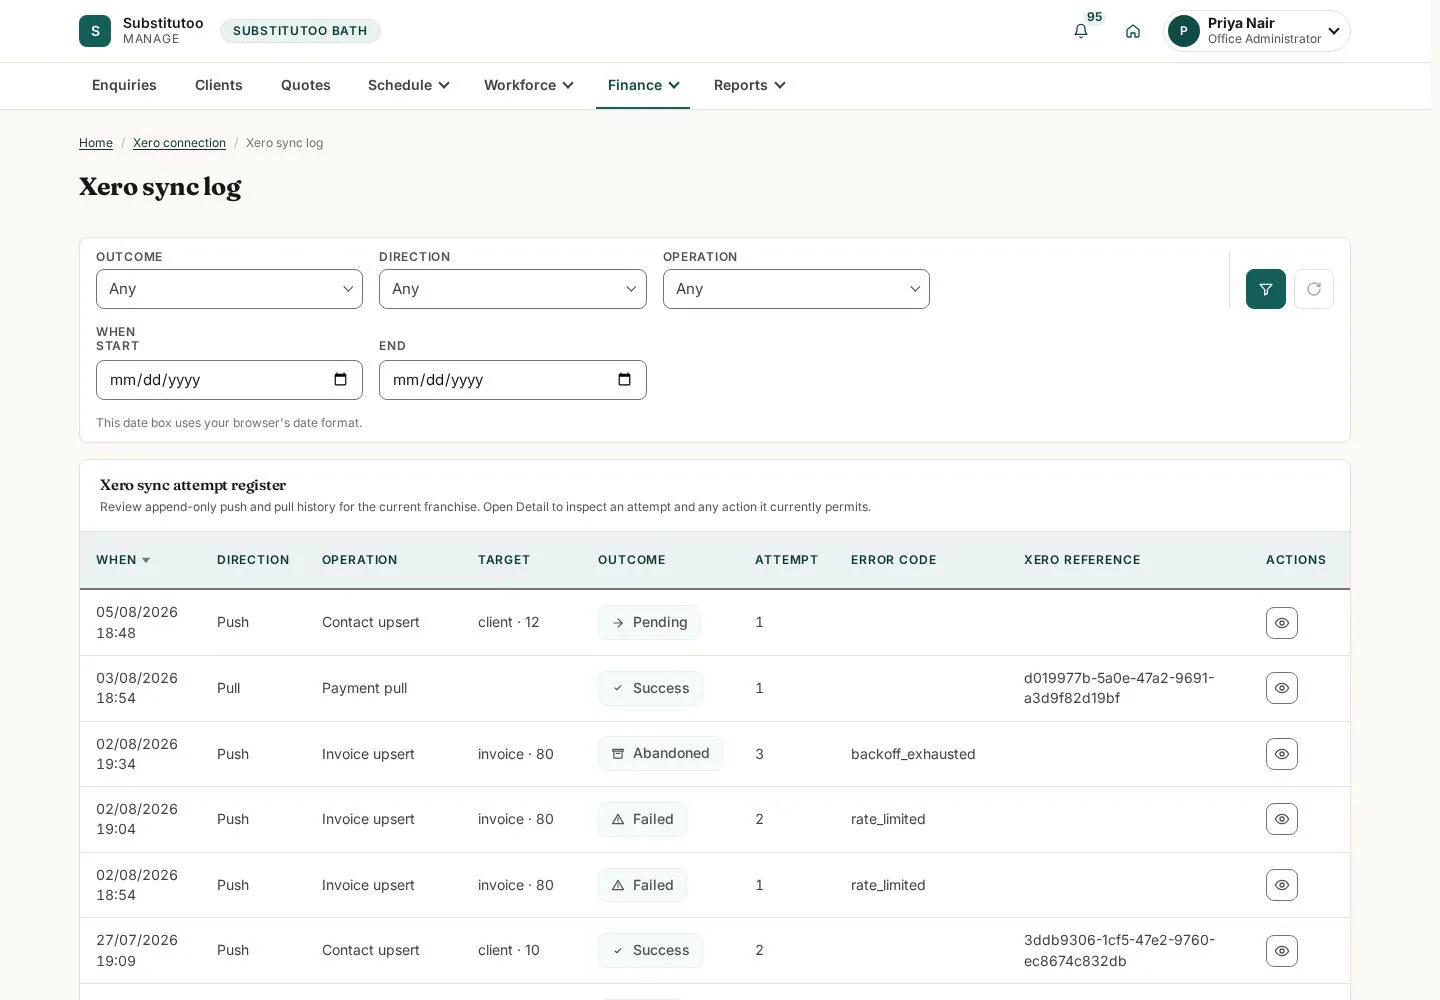Follow the Home breadcrumb link

pos(96,143)
